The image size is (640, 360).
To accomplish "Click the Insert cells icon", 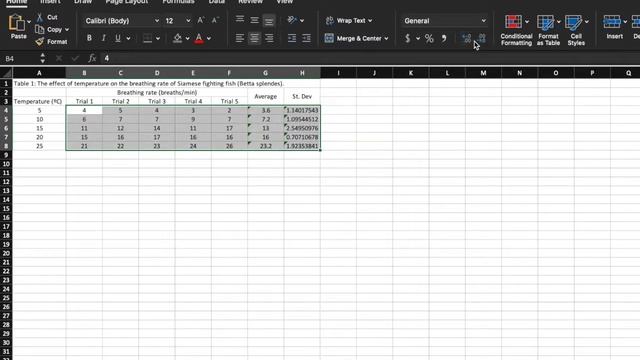I will 612,22.
